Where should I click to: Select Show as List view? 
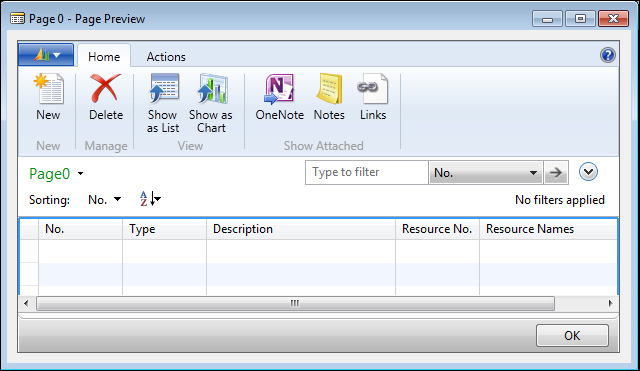click(163, 88)
